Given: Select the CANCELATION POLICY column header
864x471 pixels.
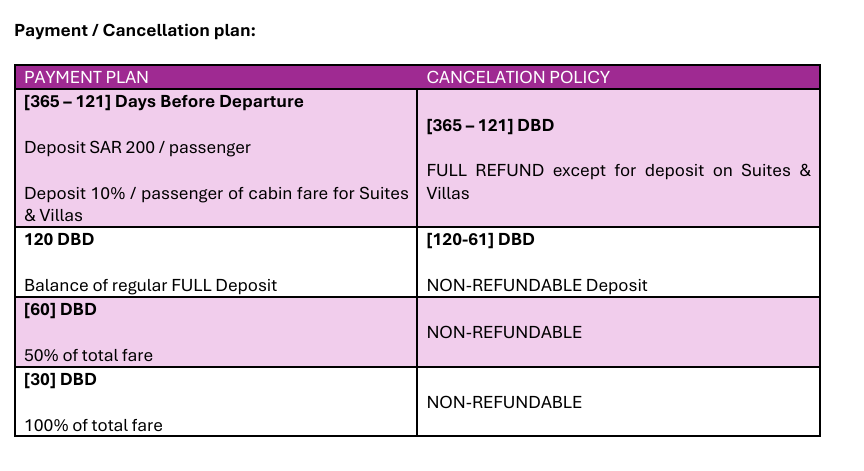Looking at the screenshot, I should 518,77.
